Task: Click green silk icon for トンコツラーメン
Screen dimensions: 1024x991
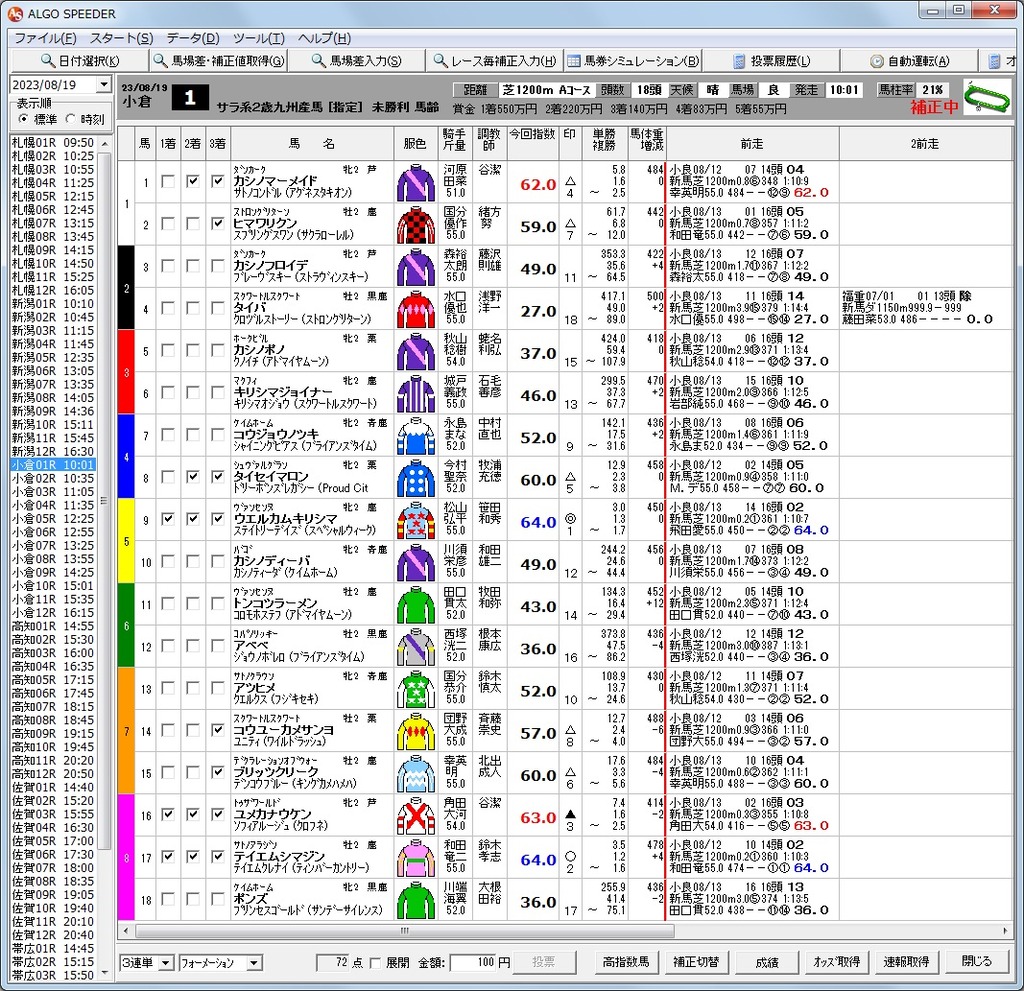Action: coord(415,605)
